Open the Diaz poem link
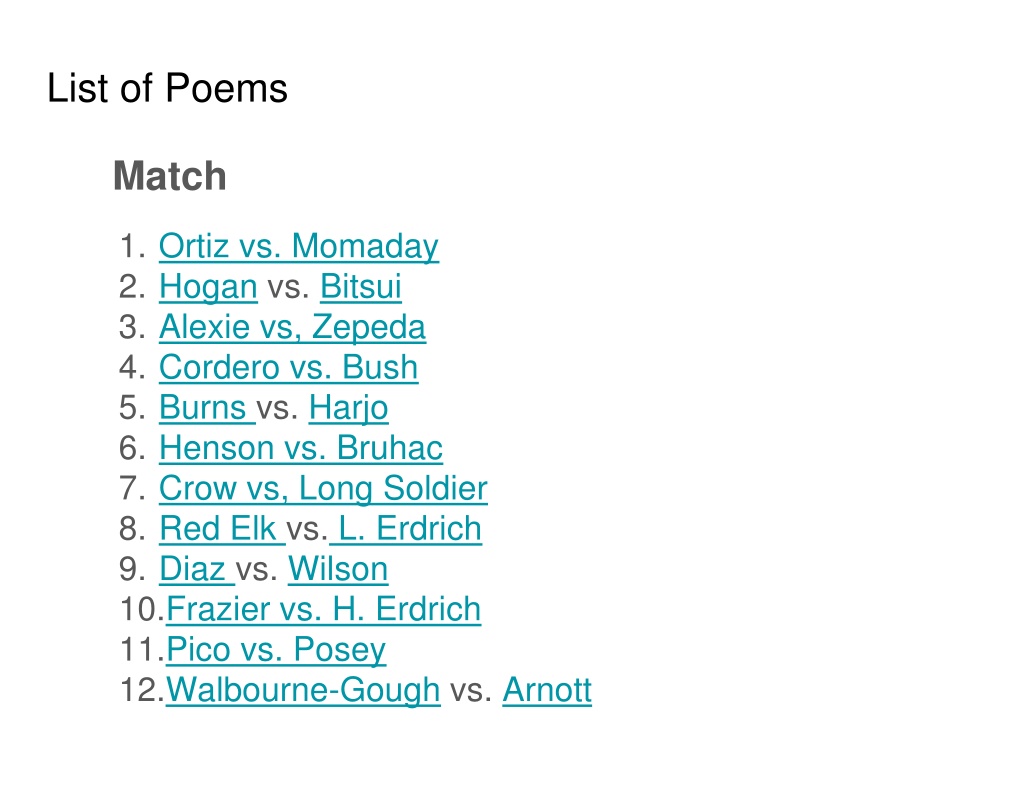 197,570
